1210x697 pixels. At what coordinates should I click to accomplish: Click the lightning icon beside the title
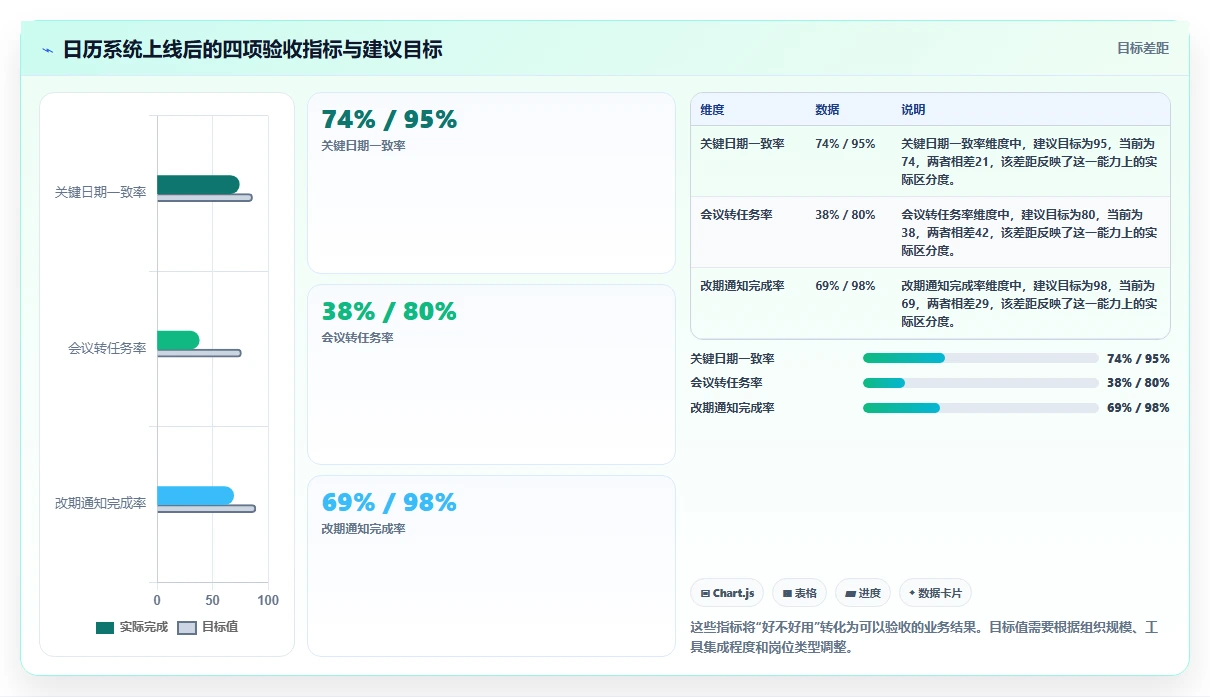click(47, 50)
